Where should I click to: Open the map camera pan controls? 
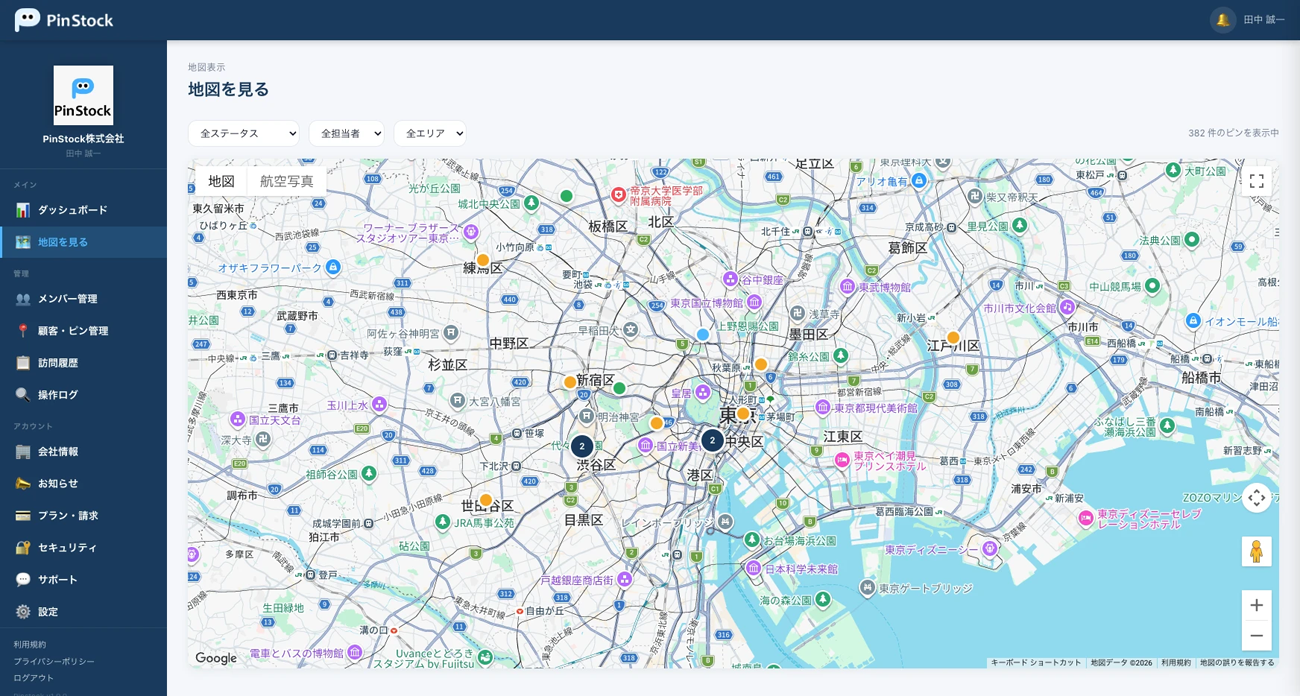[x=1257, y=498]
